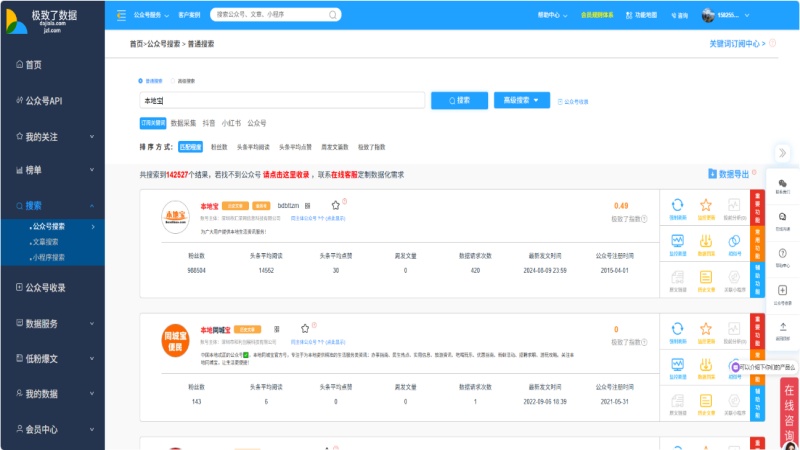The height and width of the screenshot is (450, 800).
Task: Click the refresh icon for 本地同城宝 result
Action: pyautogui.click(x=678, y=329)
